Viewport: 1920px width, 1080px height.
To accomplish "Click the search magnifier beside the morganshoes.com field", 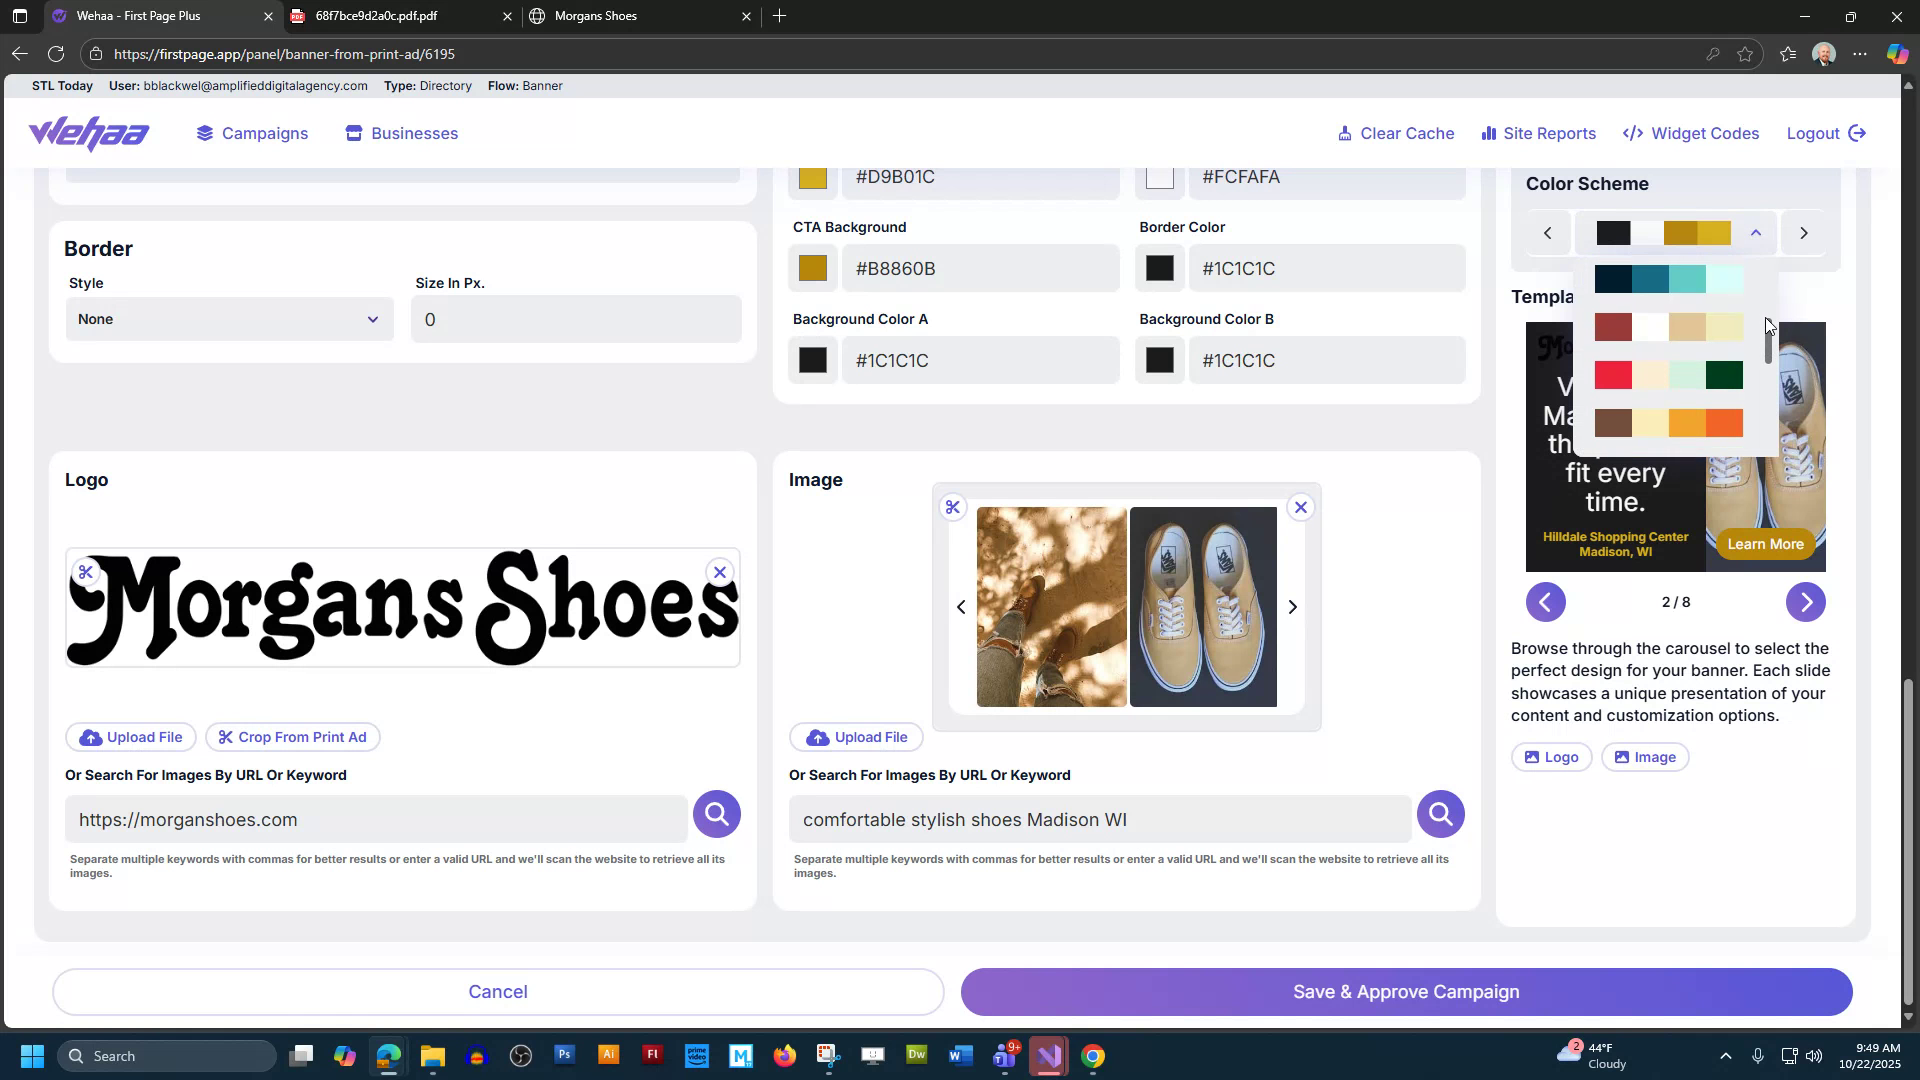I will [x=716, y=813].
